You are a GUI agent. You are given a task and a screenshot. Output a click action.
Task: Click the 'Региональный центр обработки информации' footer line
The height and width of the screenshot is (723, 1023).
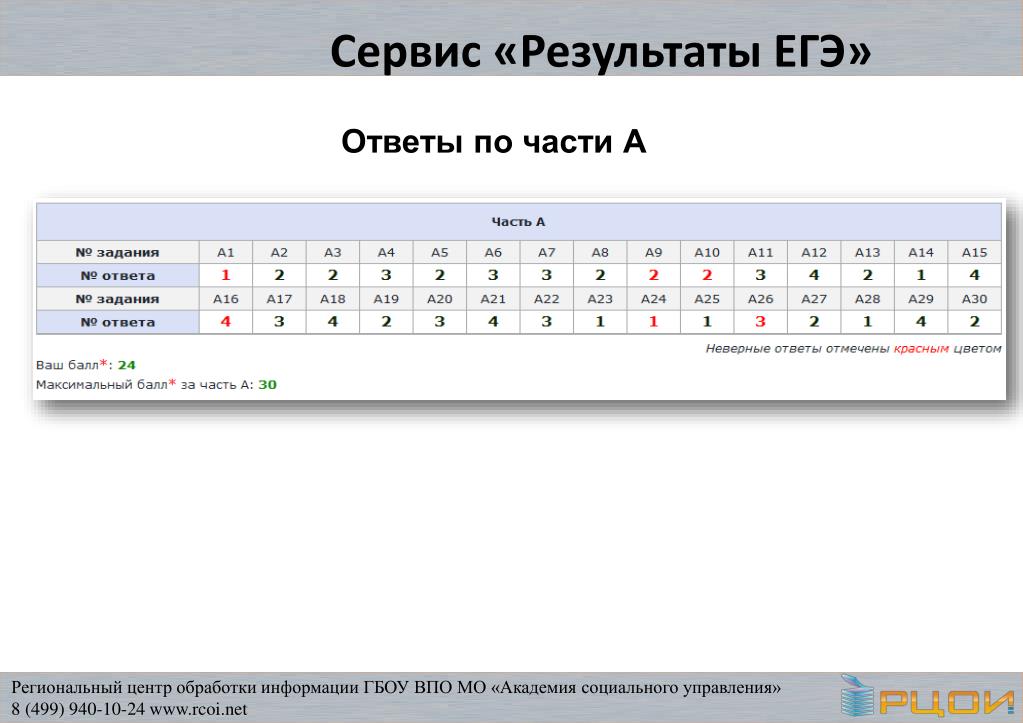[x=395, y=688]
